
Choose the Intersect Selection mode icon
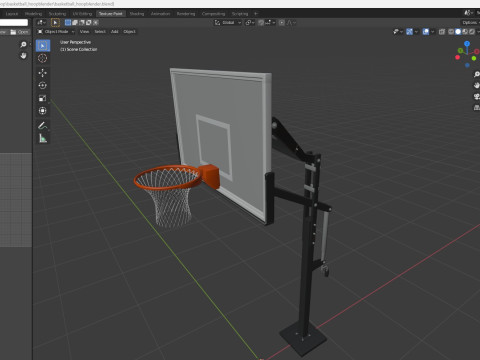96,23
